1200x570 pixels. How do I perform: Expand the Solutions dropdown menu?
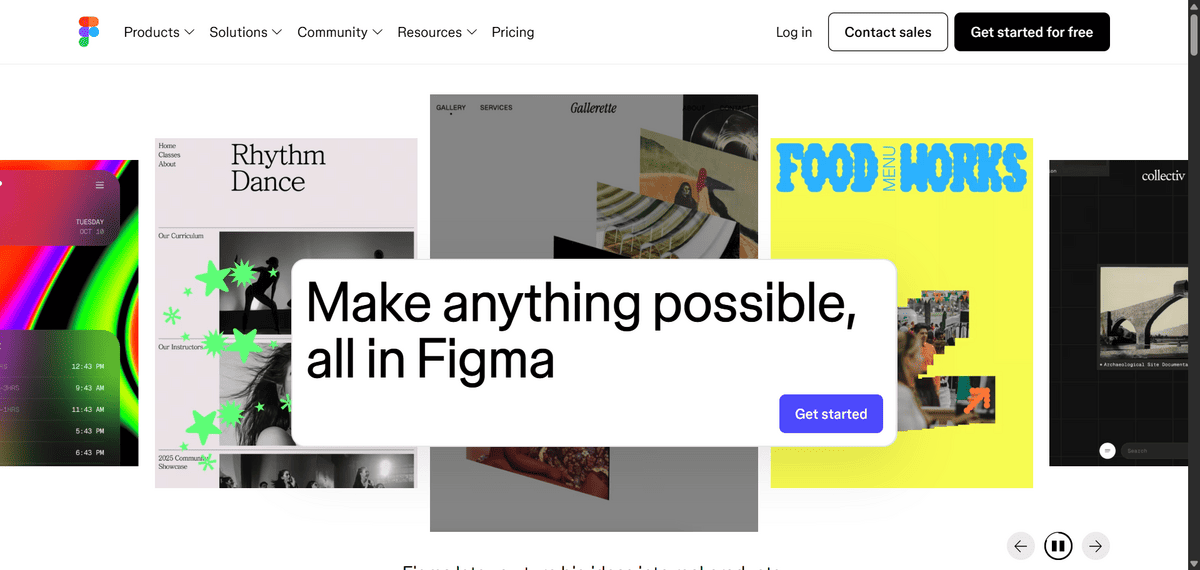246,32
